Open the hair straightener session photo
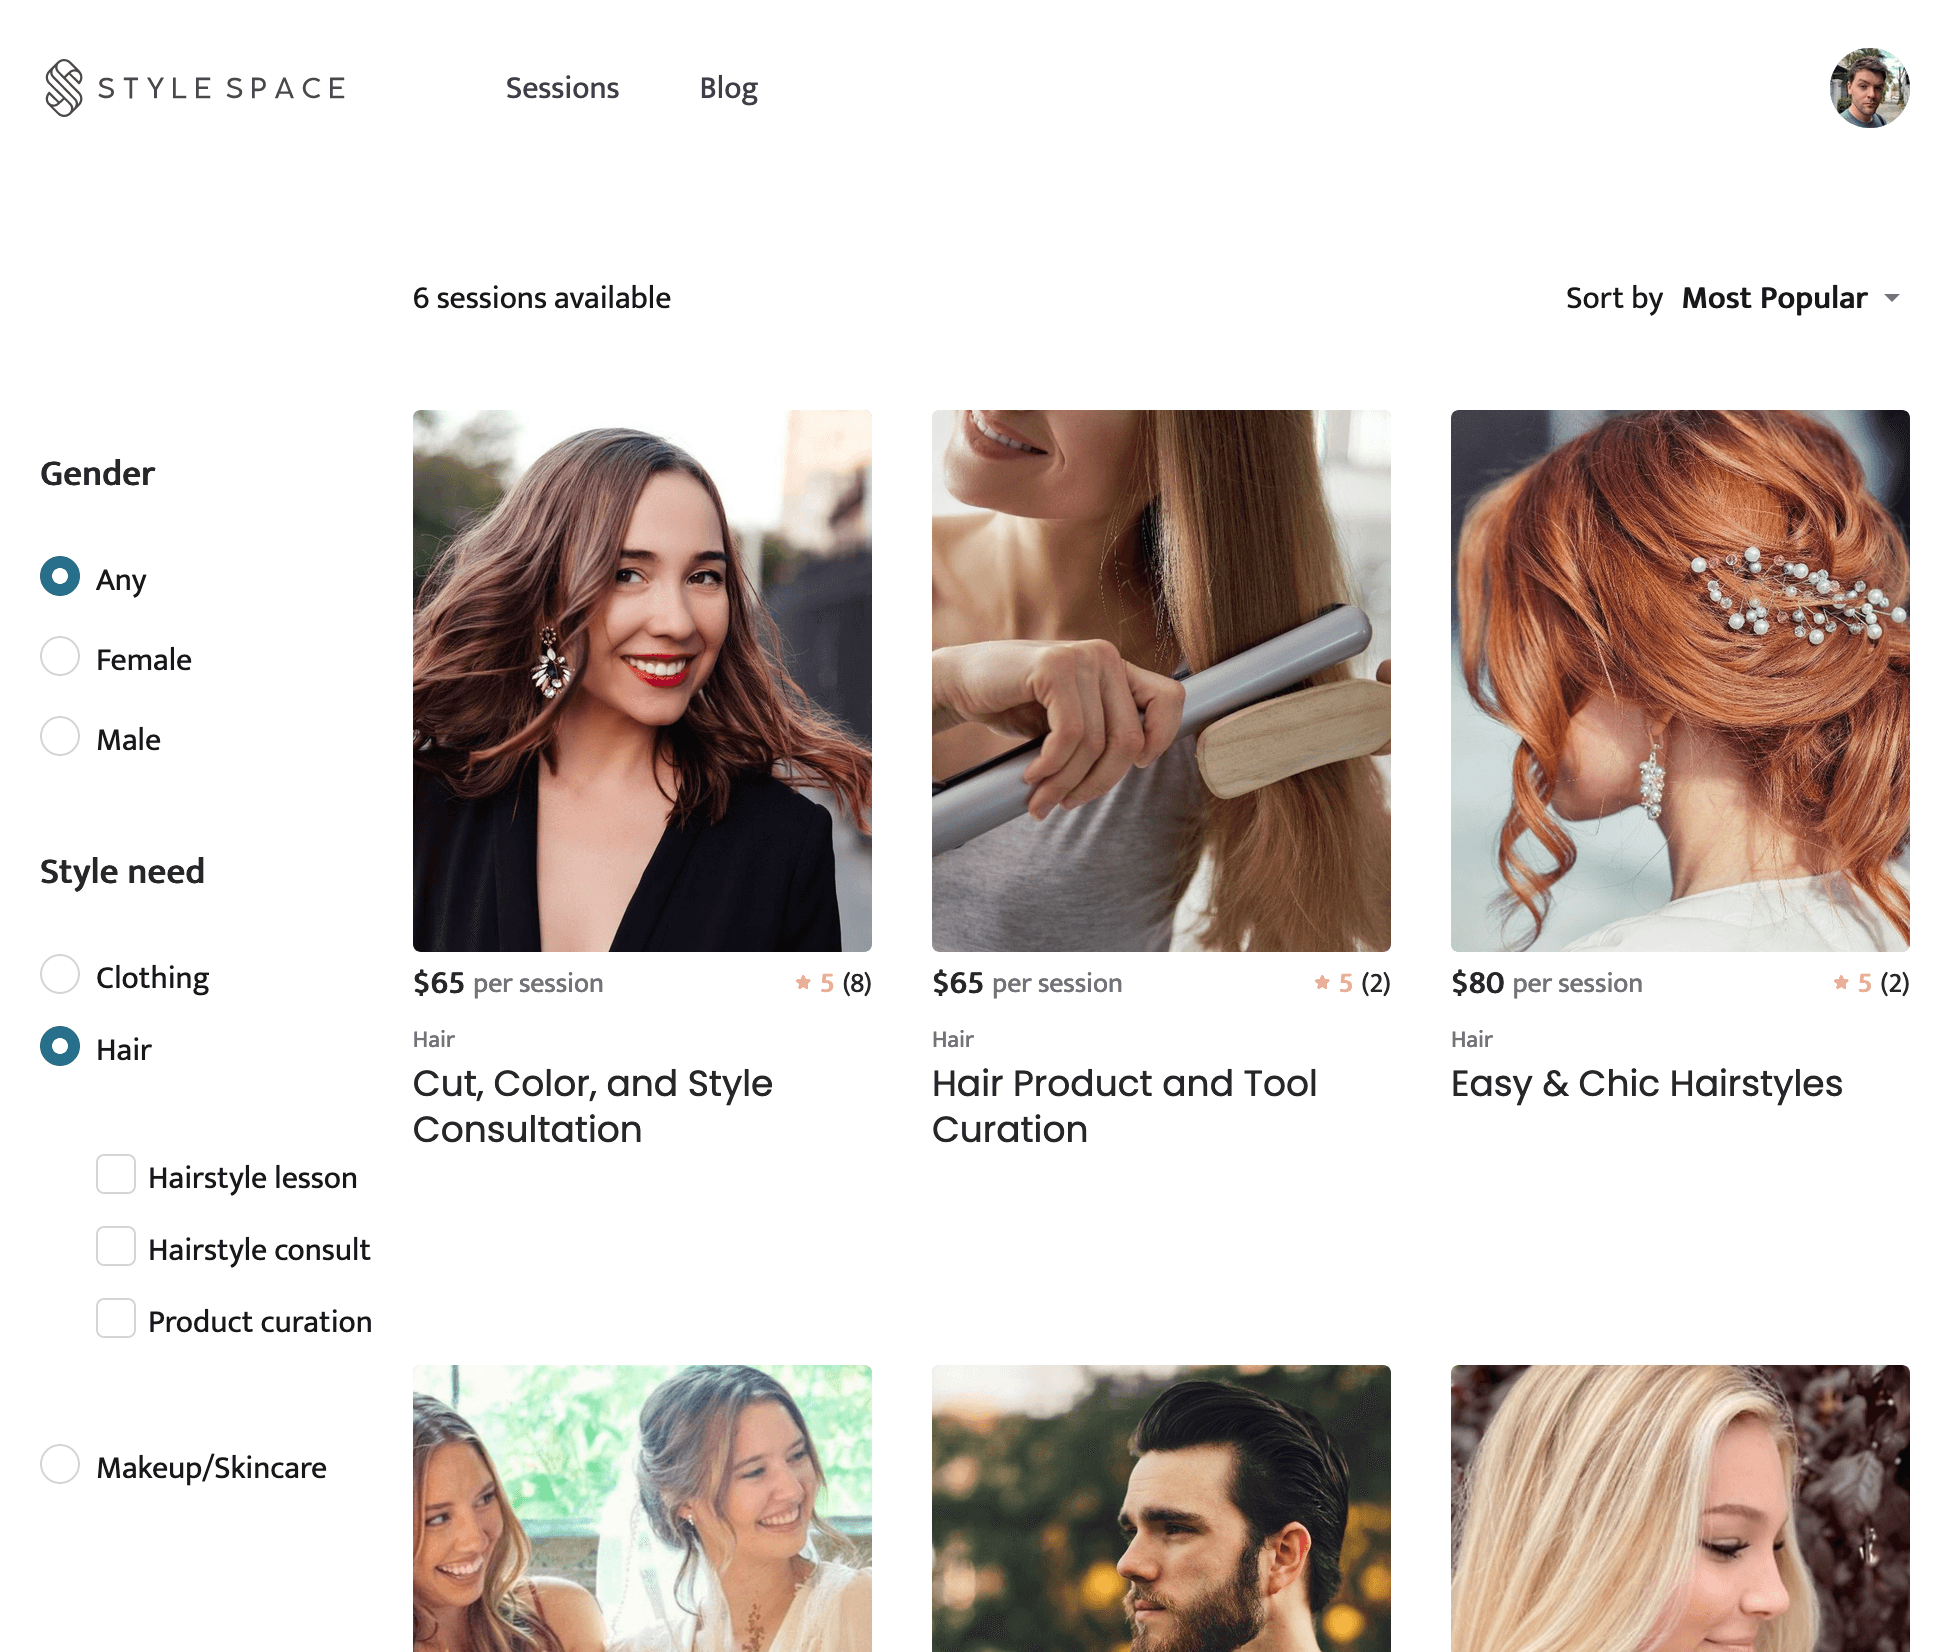 (x=1161, y=680)
